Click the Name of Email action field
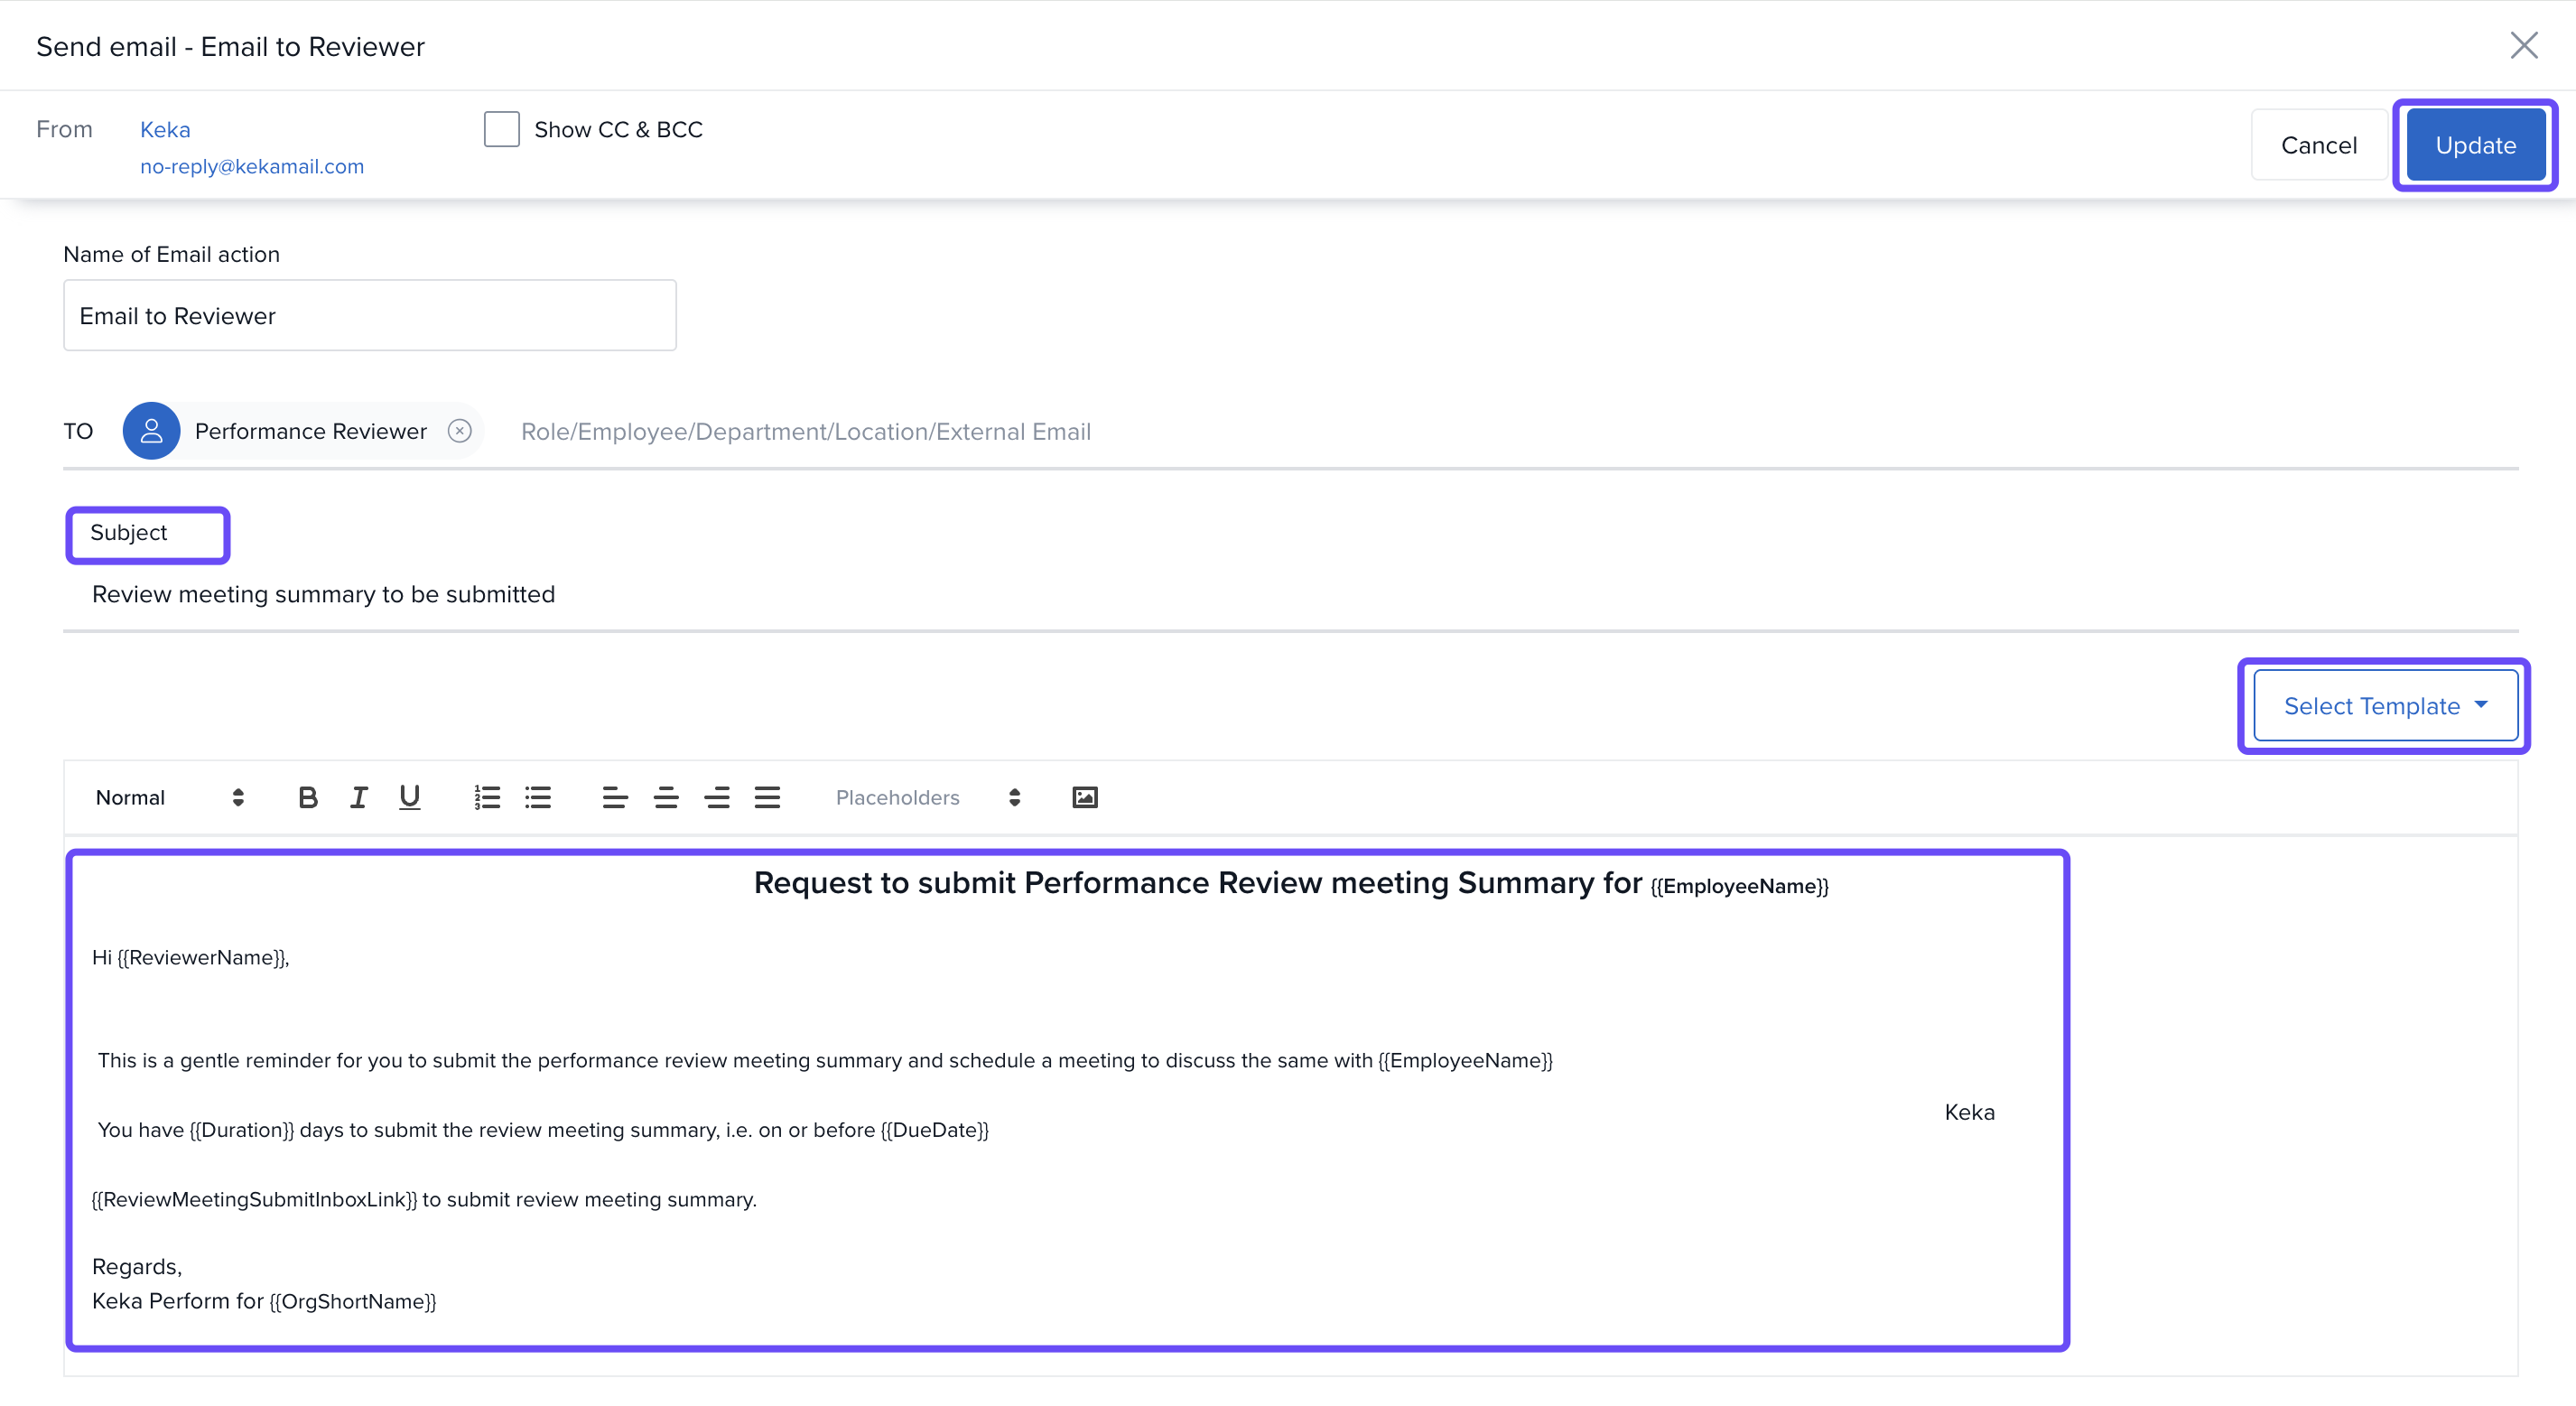This screenshot has height=1406, width=2576. 369,316
